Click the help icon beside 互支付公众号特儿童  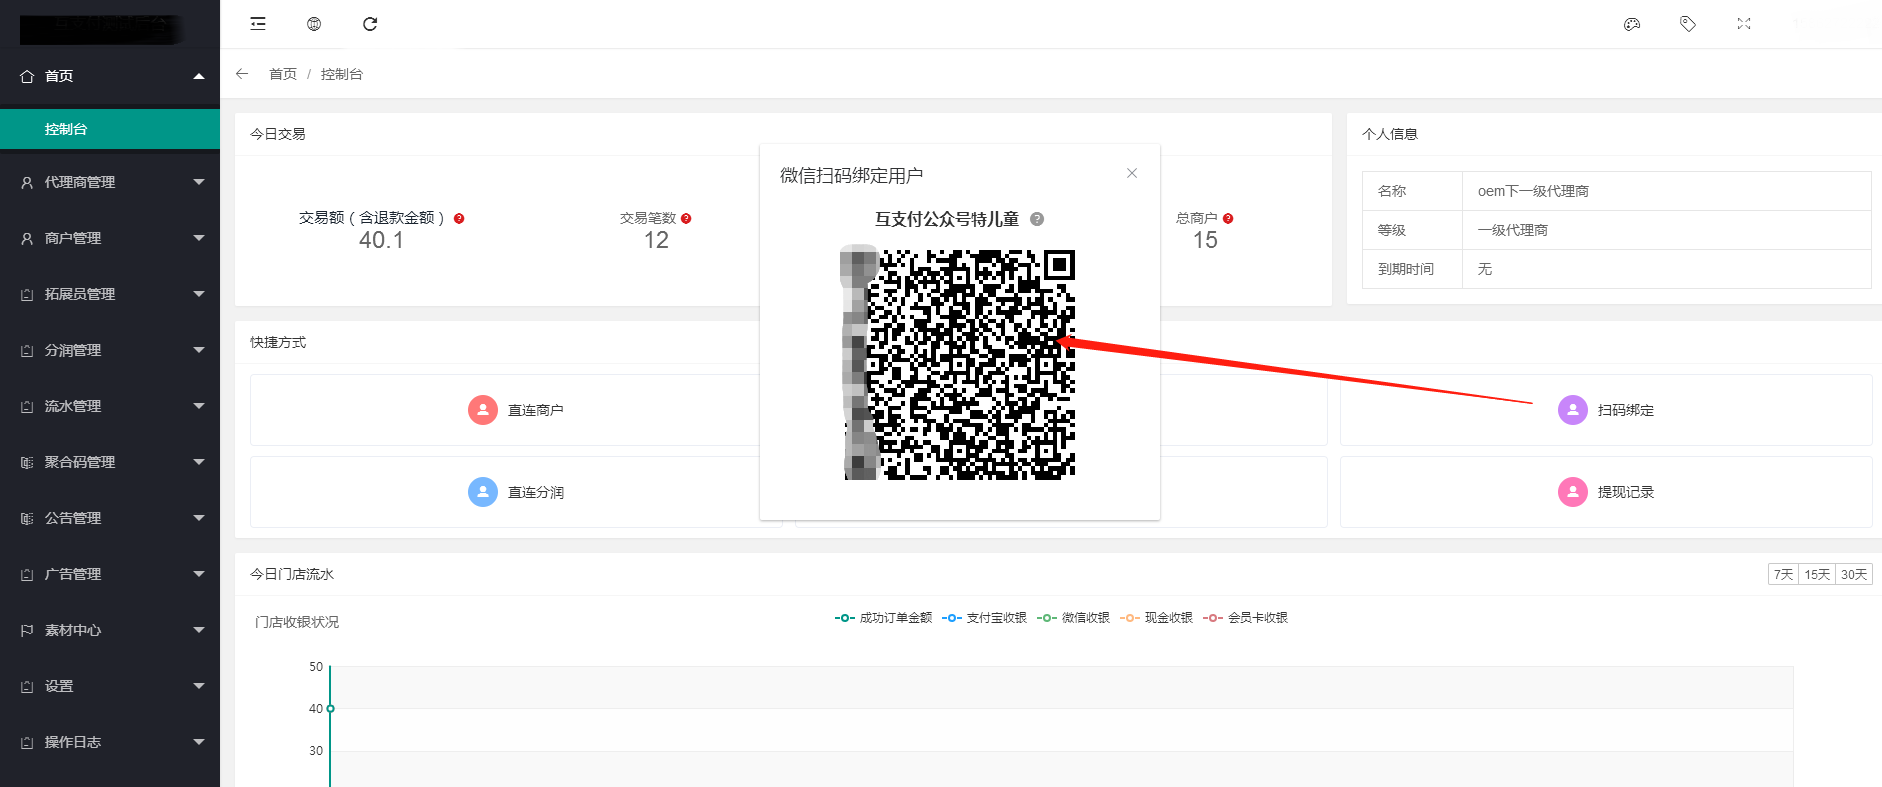(x=1037, y=219)
